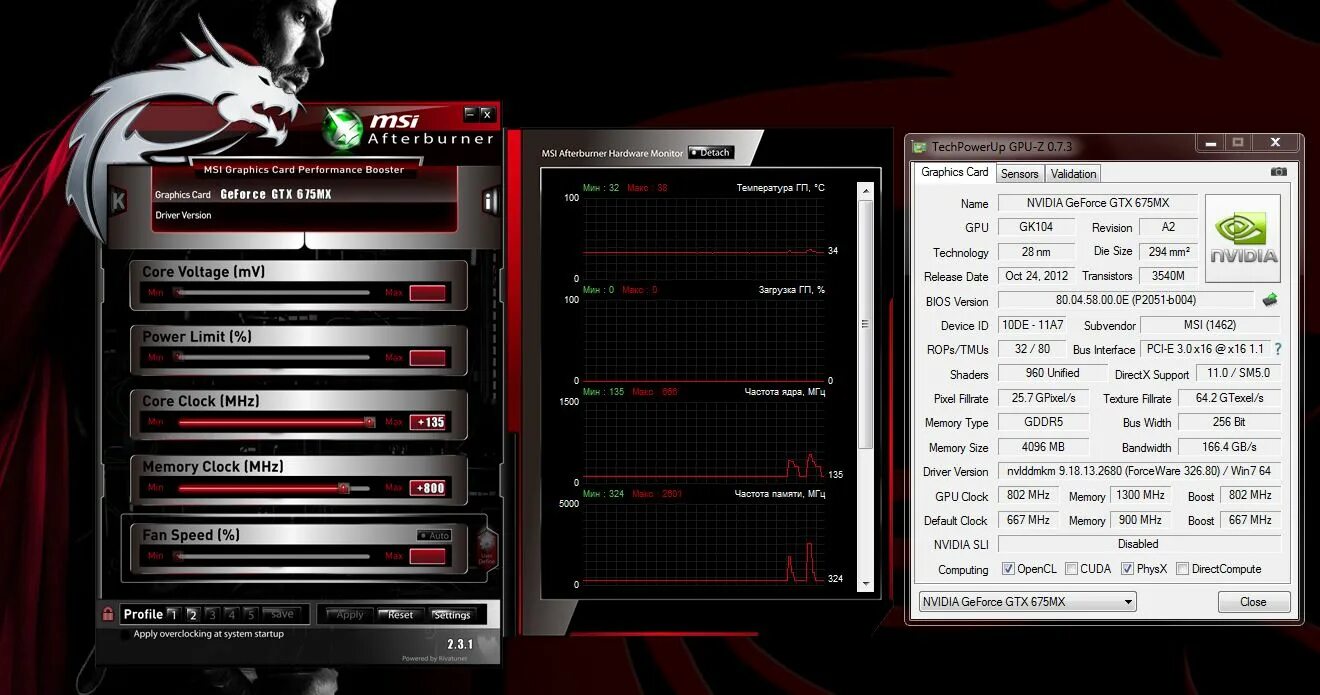Select profile slot 4

coord(231,614)
